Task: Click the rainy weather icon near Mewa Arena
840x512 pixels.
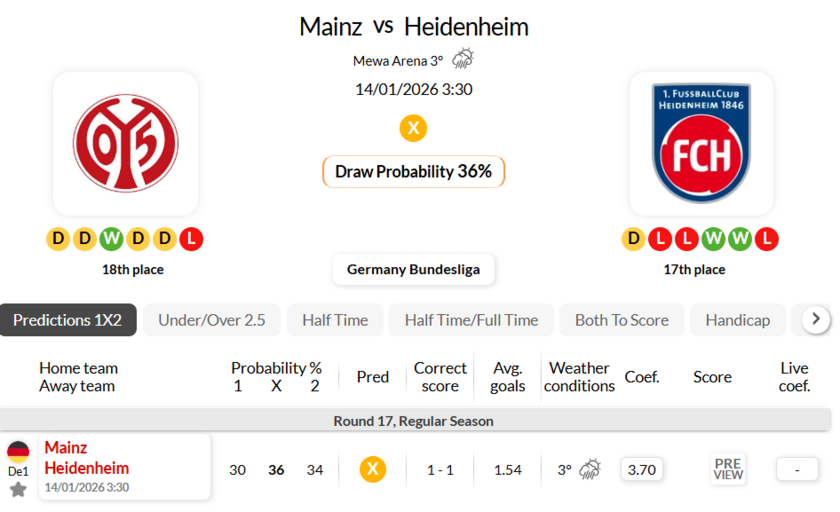Action: coord(463,59)
